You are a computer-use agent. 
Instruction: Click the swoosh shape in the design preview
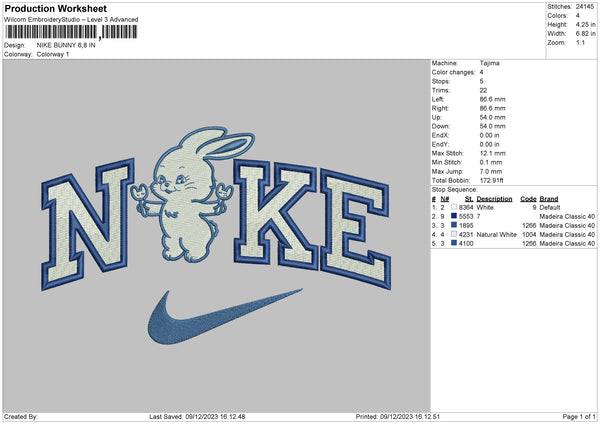(x=225, y=316)
